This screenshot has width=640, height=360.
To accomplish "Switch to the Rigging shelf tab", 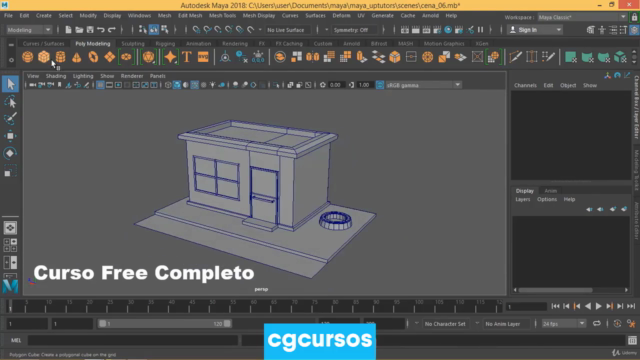I will point(165,43).
